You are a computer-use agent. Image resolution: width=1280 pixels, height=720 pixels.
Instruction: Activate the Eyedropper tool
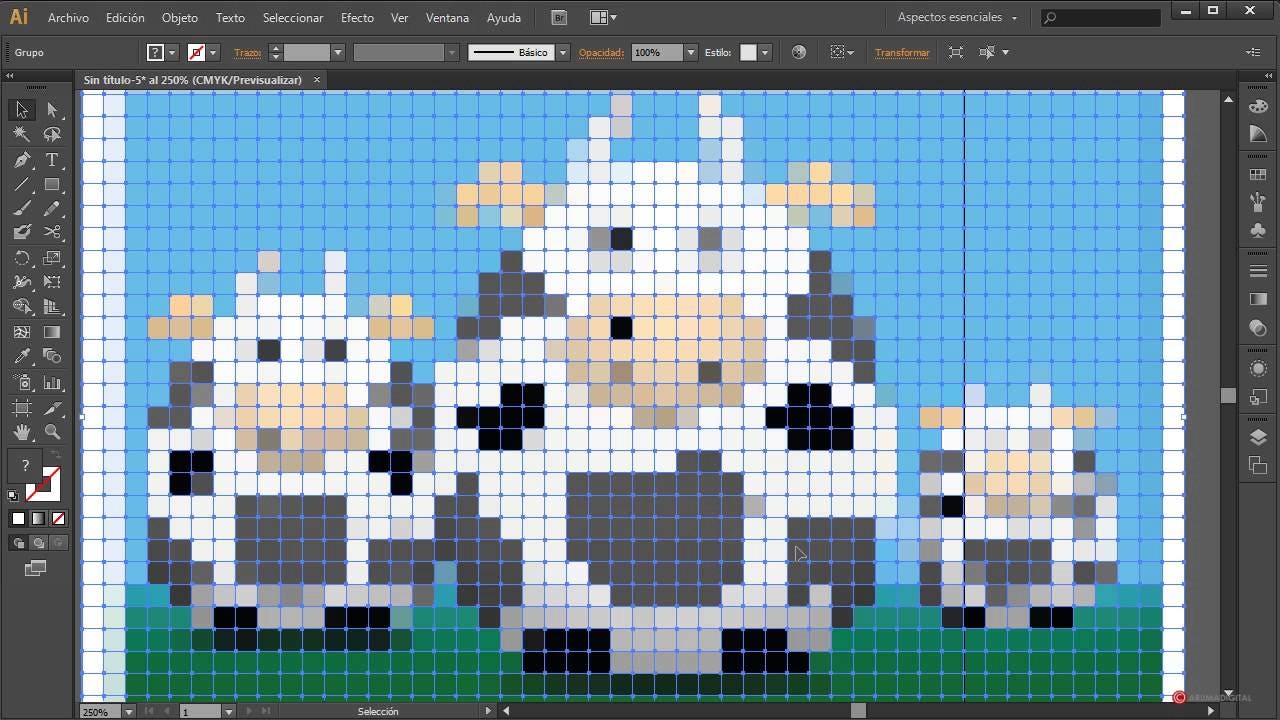tap(22, 357)
